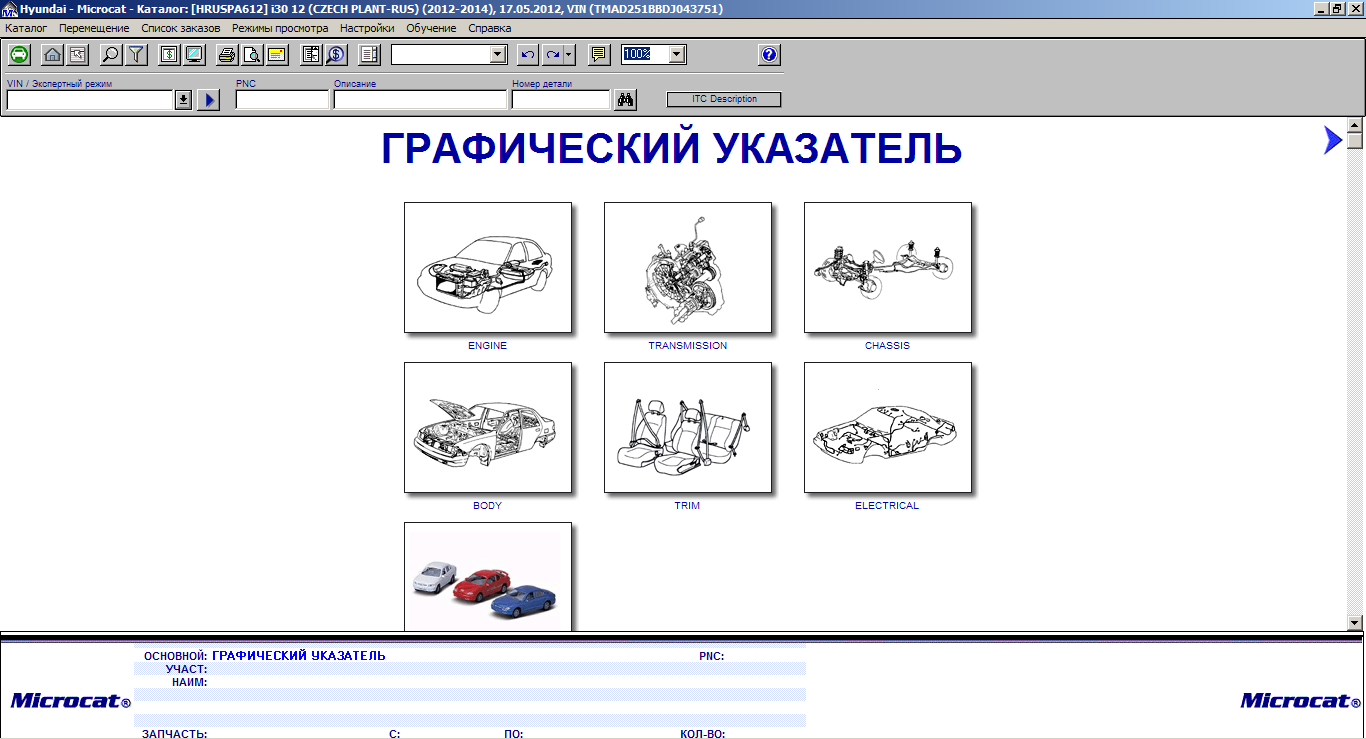Click the blue forward navigation arrow
This screenshot has width=1366, height=739.
tap(1331, 140)
